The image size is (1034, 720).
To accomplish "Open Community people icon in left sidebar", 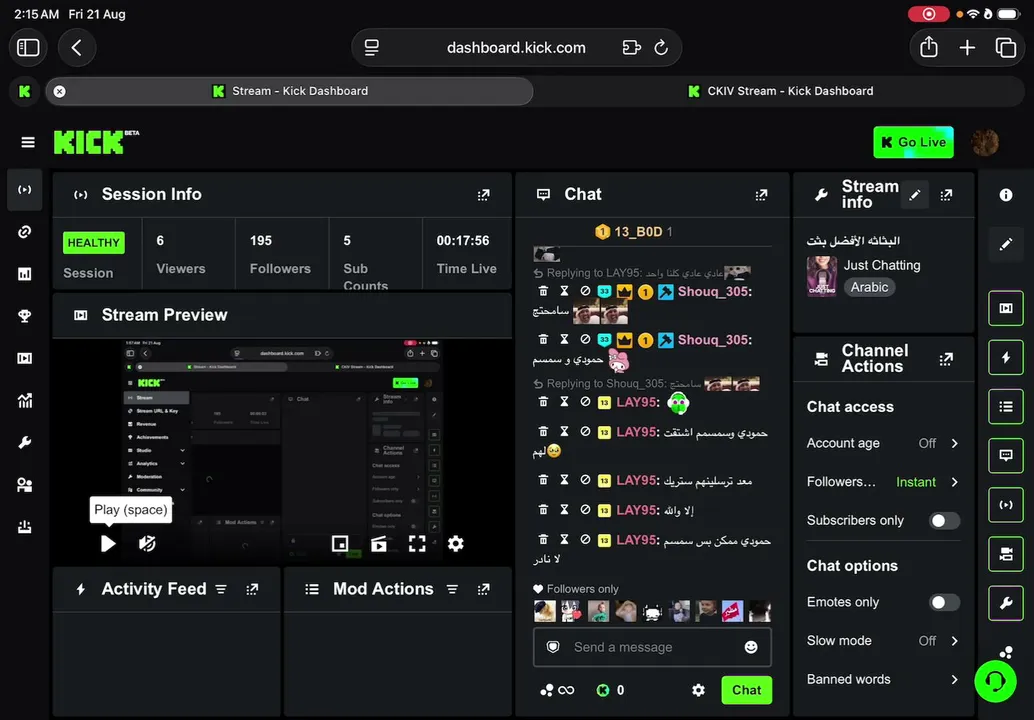I will pyautogui.click(x=24, y=485).
